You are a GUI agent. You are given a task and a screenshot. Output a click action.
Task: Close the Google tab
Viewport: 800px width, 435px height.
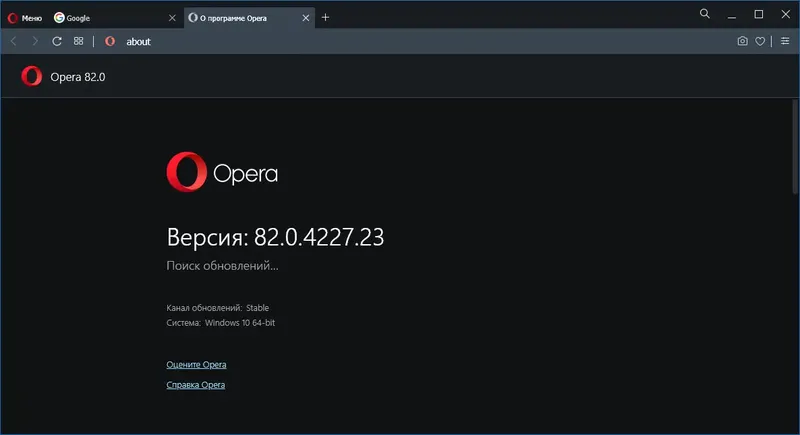click(x=172, y=18)
